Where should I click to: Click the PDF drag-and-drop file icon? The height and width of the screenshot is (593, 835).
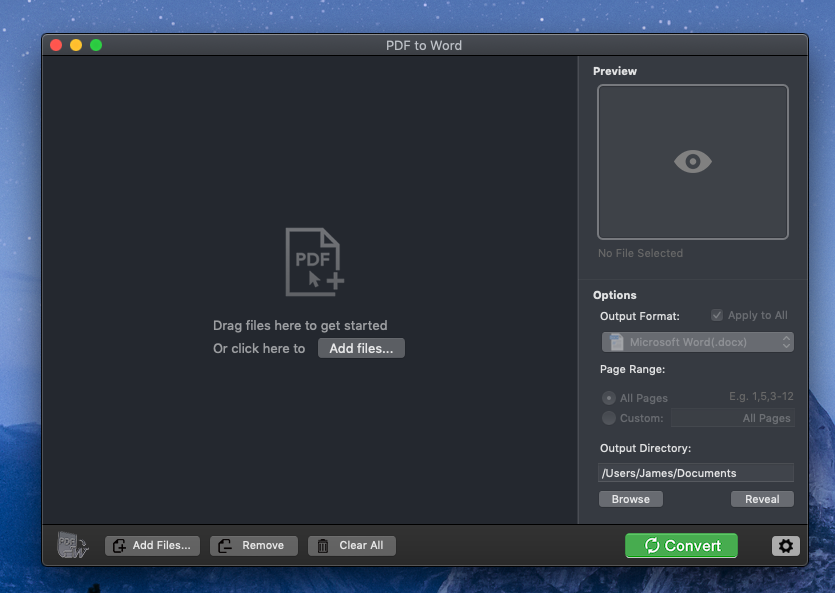point(314,262)
